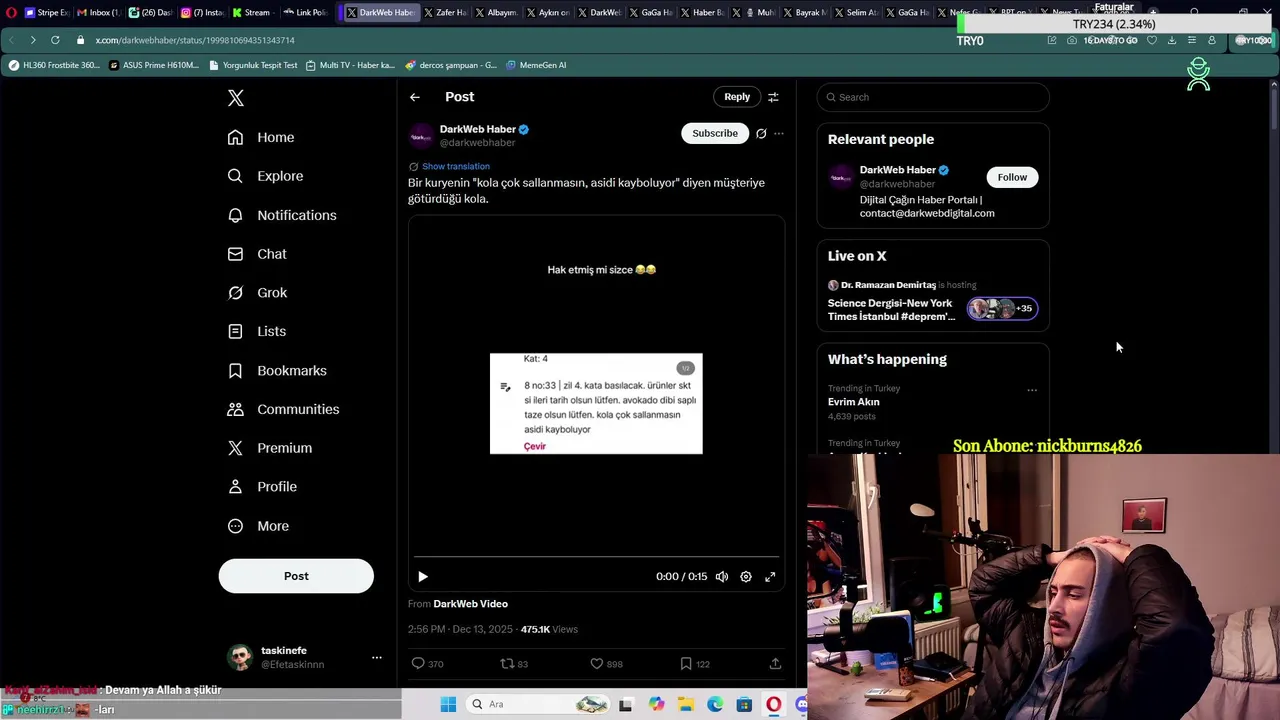This screenshot has width=1280, height=720.
Task: Open Grok in the sidebar
Action: coord(257,293)
